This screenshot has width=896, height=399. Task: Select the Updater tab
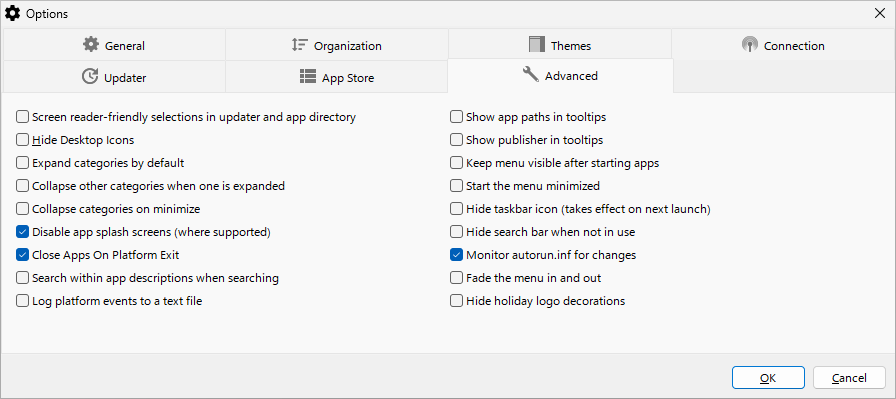[x=114, y=77]
